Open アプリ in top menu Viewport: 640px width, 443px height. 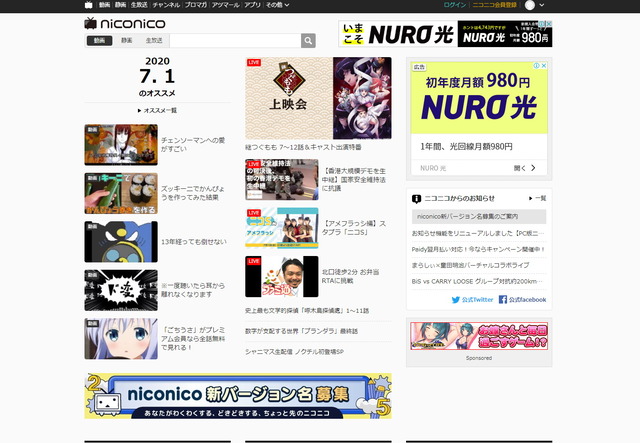pos(252,5)
